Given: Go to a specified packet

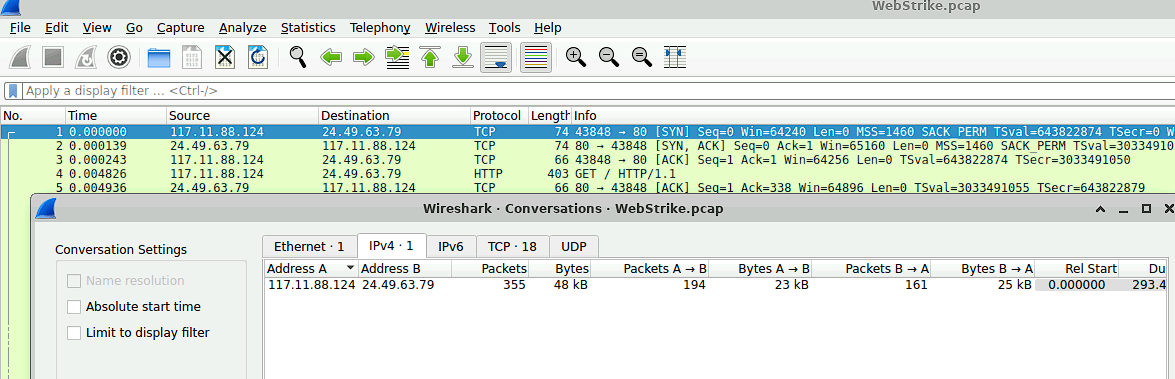Looking at the screenshot, I should [x=397, y=57].
